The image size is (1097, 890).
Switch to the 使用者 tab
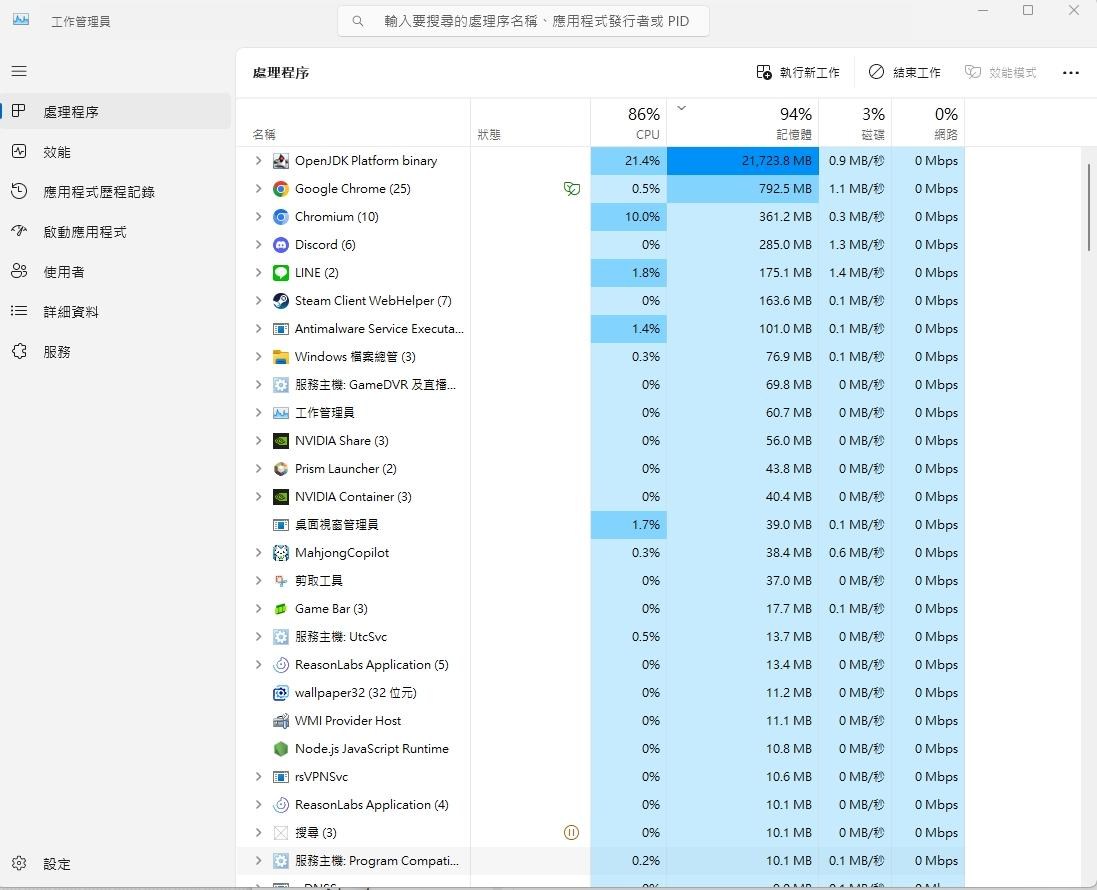[115, 271]
